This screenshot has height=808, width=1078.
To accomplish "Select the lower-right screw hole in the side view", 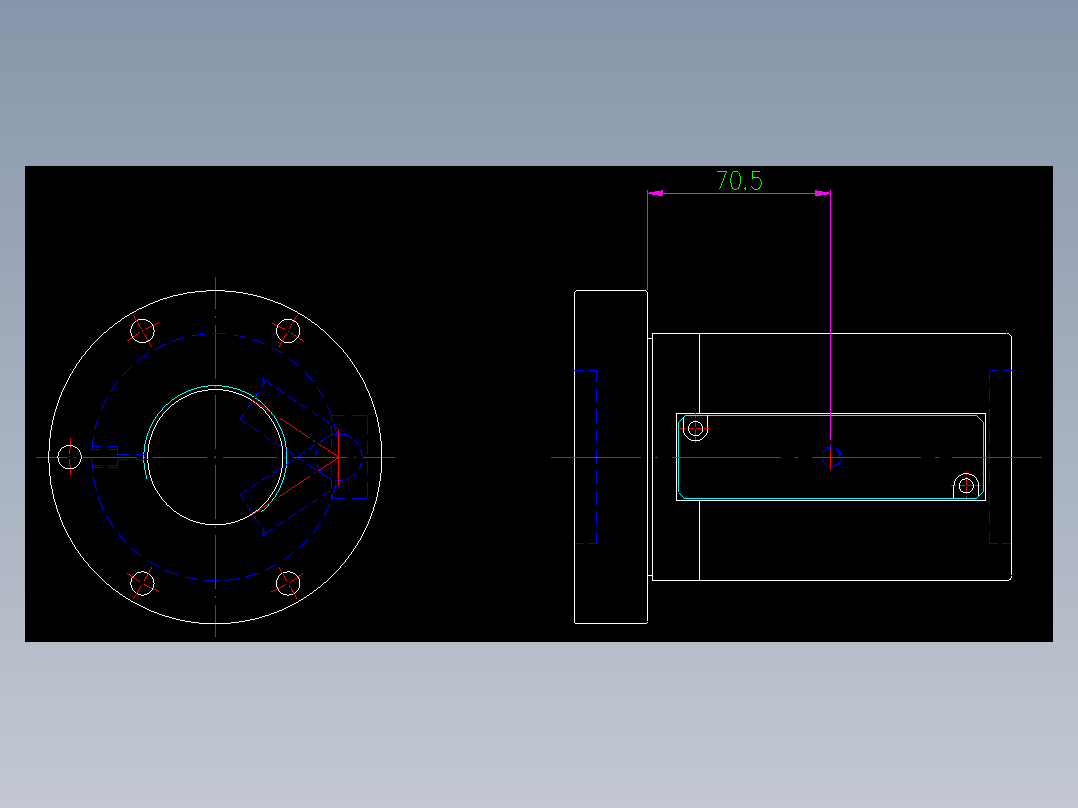I will [966, 487].
